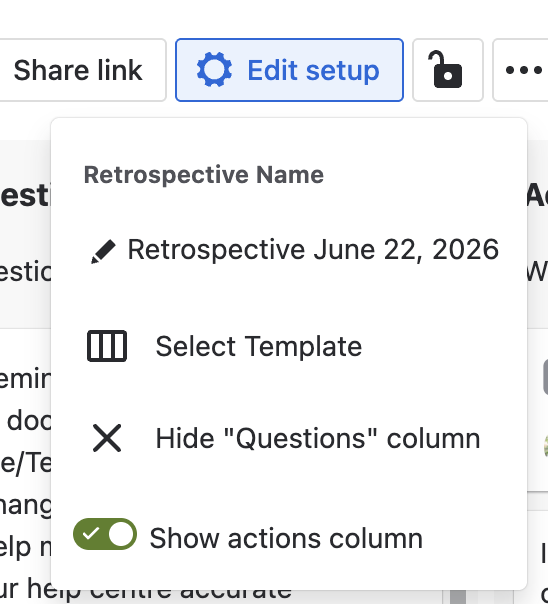548x604 pixels.
Task: Open the three-dots more options menu
Action: click(x=523, y=70)
